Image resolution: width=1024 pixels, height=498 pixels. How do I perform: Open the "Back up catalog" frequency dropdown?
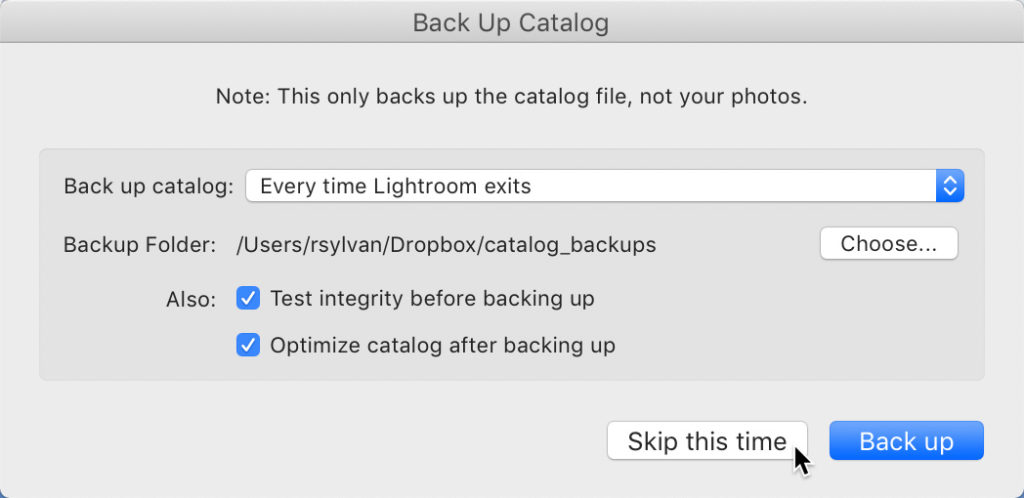[x=590, y=186]
